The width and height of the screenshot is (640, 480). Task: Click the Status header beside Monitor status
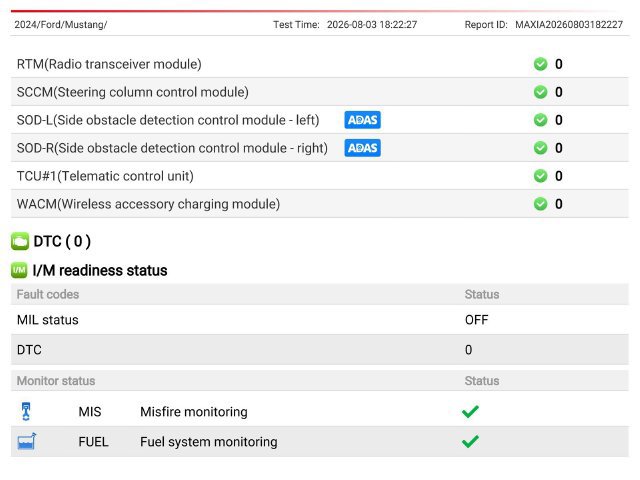point(482,381)
